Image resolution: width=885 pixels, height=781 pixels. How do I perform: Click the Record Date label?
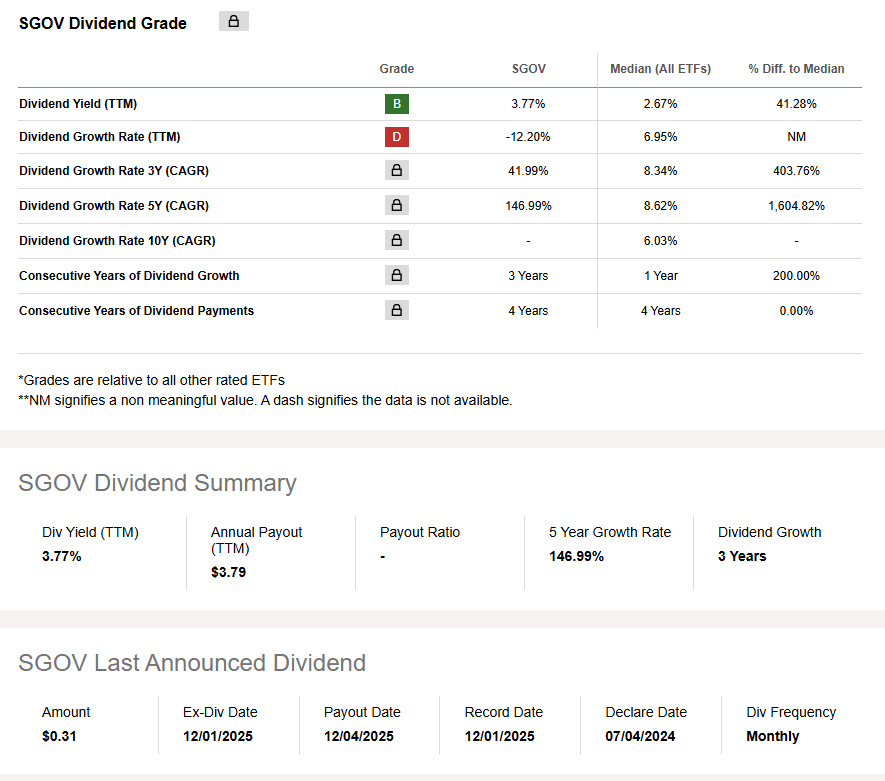pyautogui.click(x=503, y=712)
